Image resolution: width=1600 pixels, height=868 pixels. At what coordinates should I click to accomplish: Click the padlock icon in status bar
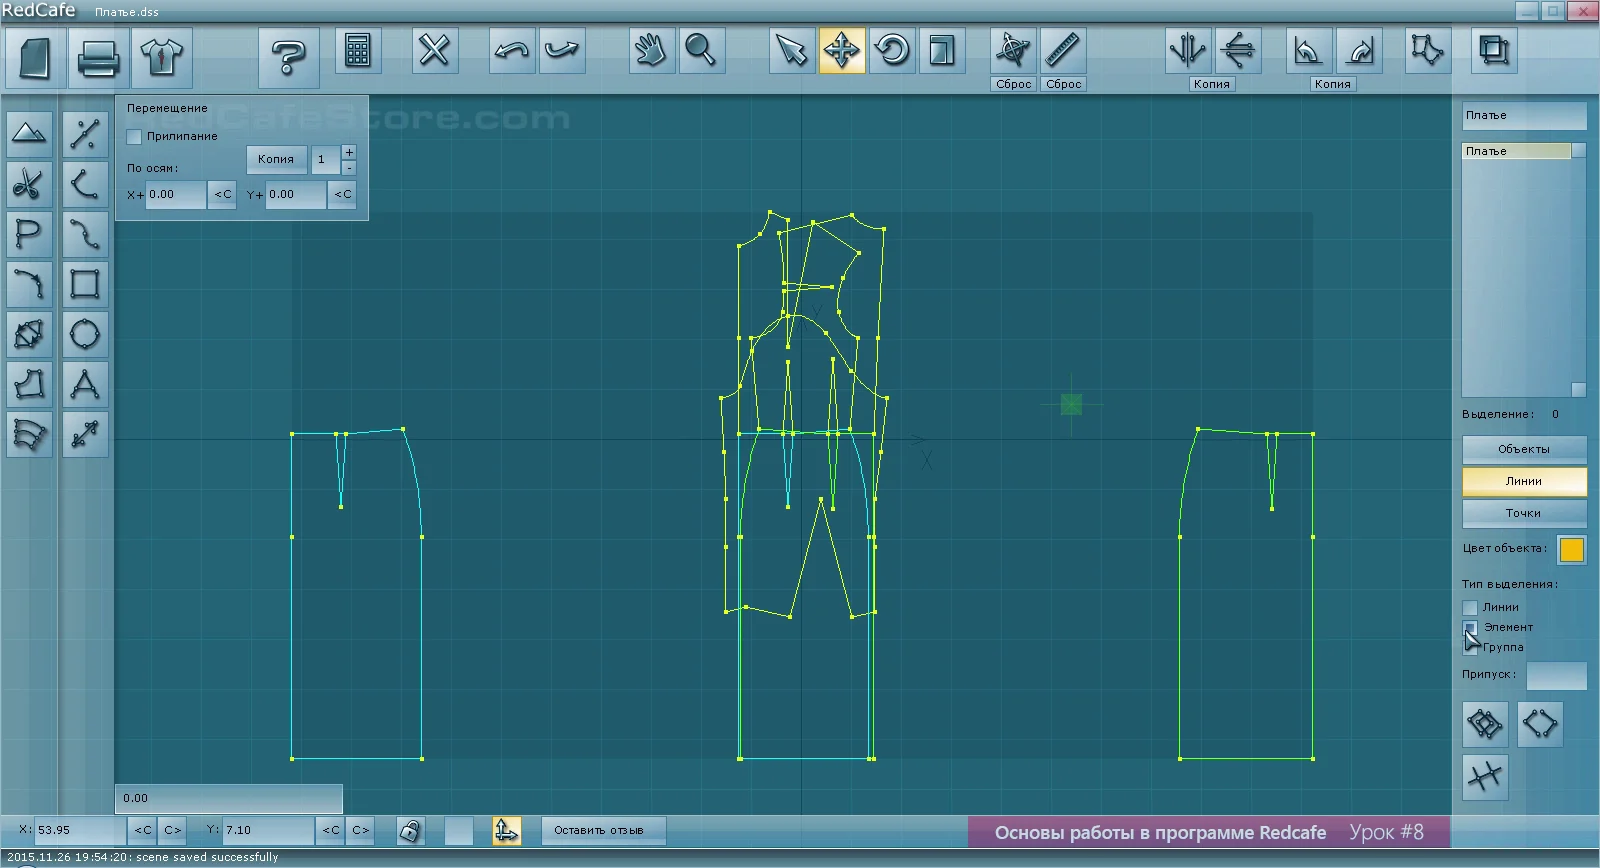[x=410, y=830]
